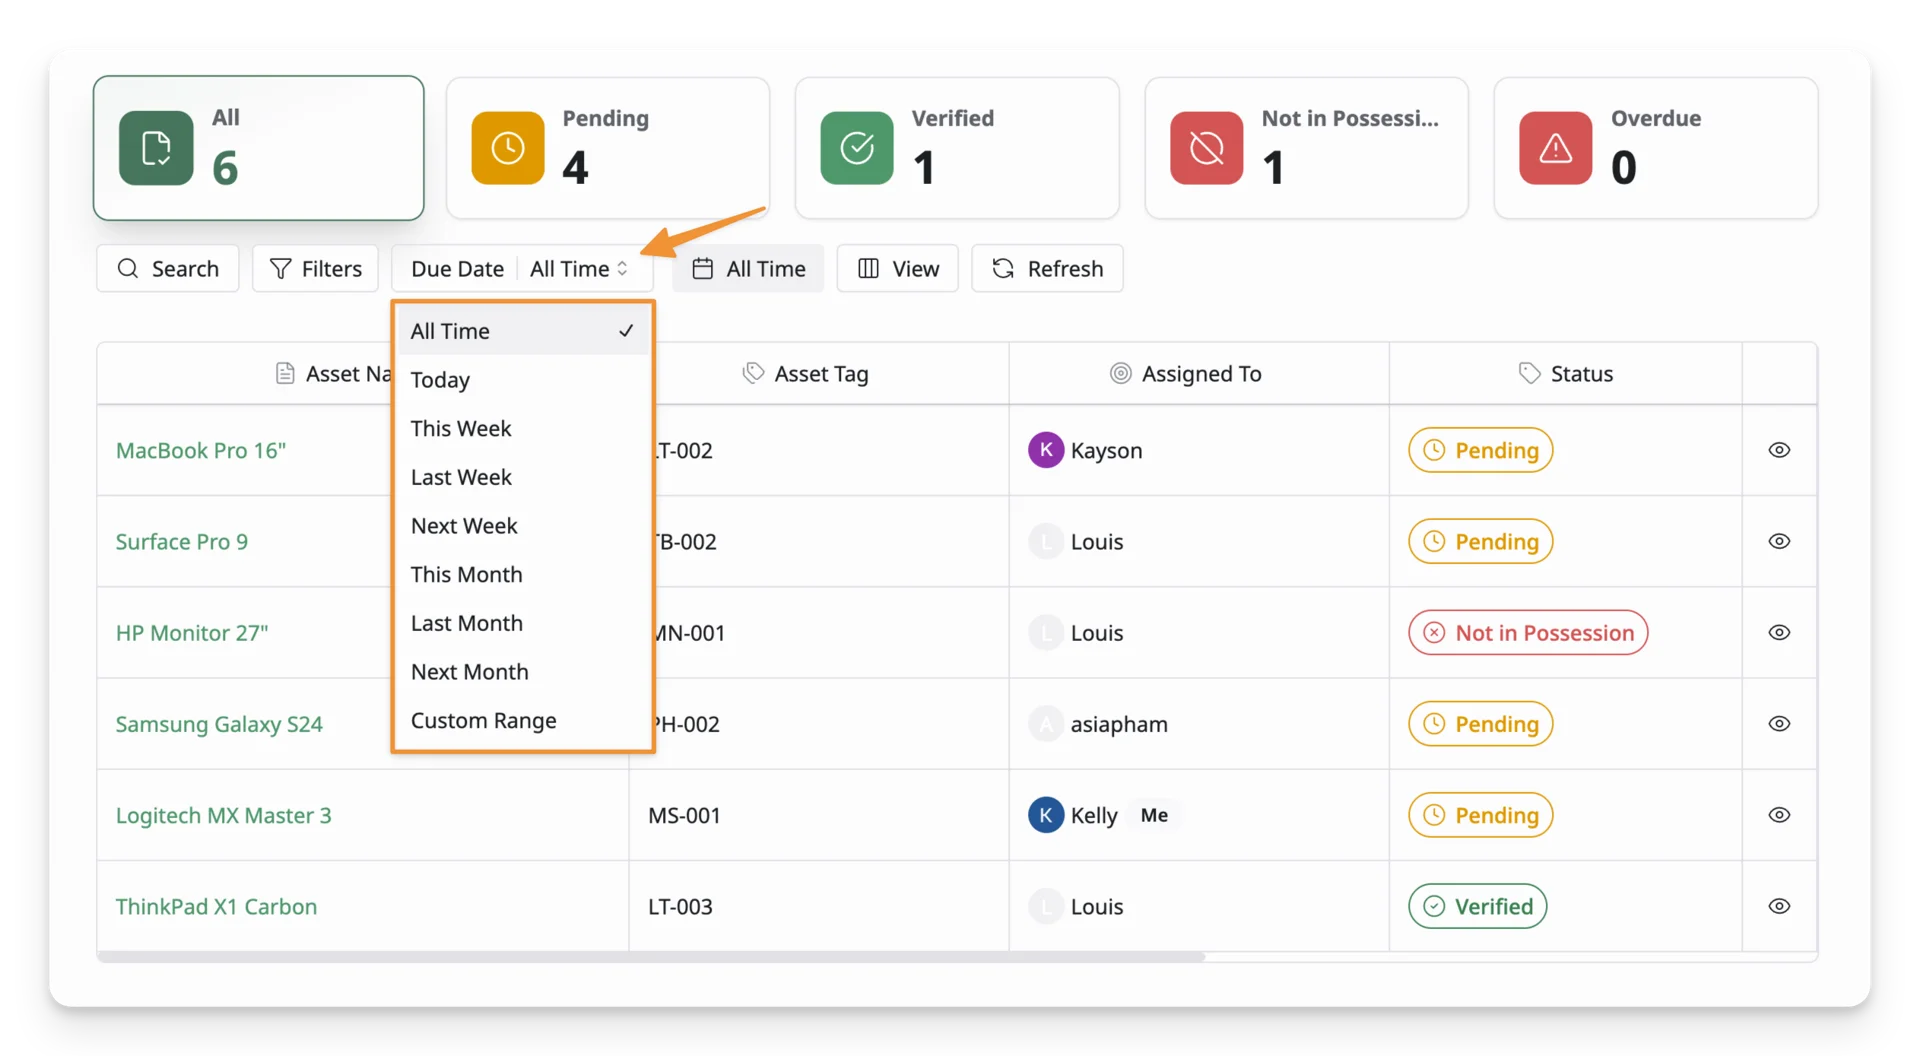Screen dimensions: 1920x1056
Task: Click the View columns icon
Action: 869,268
